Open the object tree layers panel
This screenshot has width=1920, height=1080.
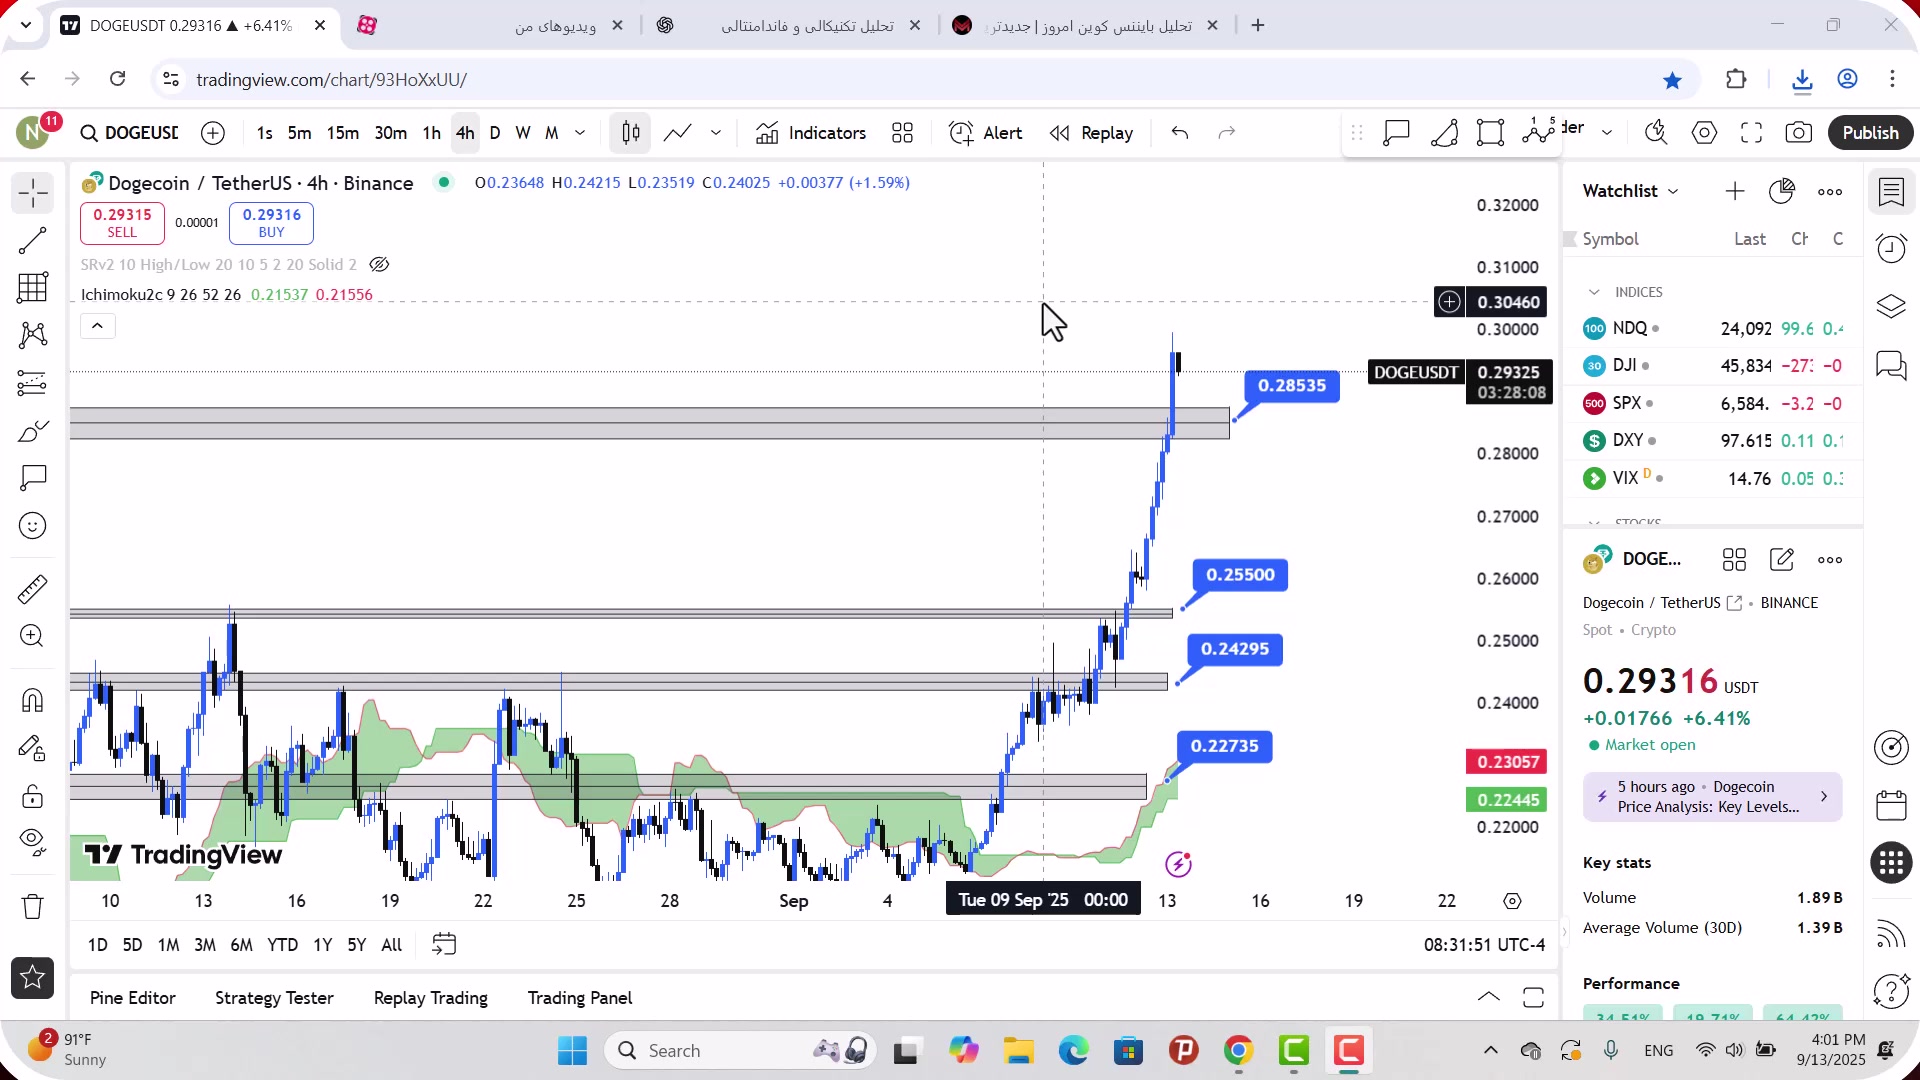1892,306
